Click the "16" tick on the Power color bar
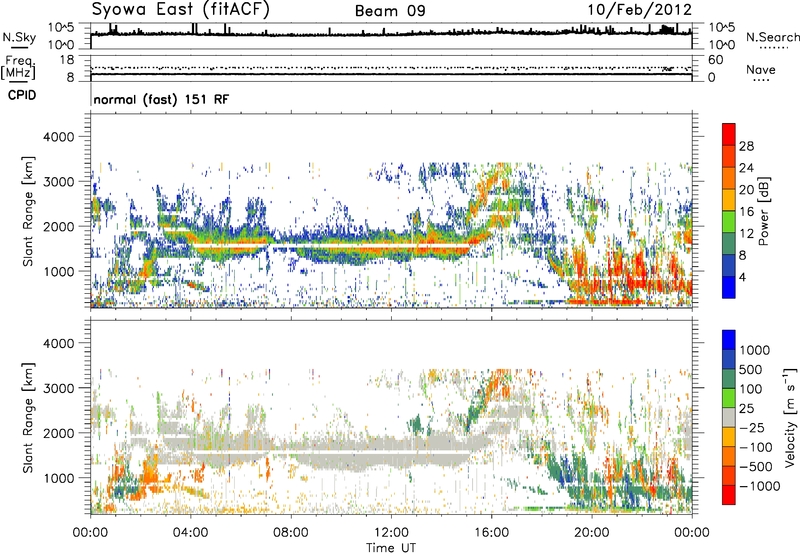 (746, 212)
